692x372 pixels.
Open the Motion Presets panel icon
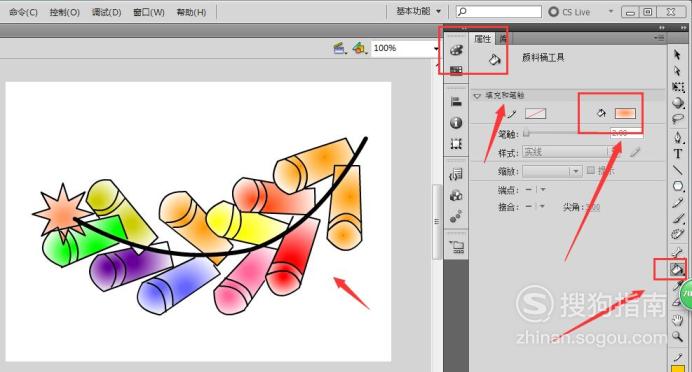(456, 216)
